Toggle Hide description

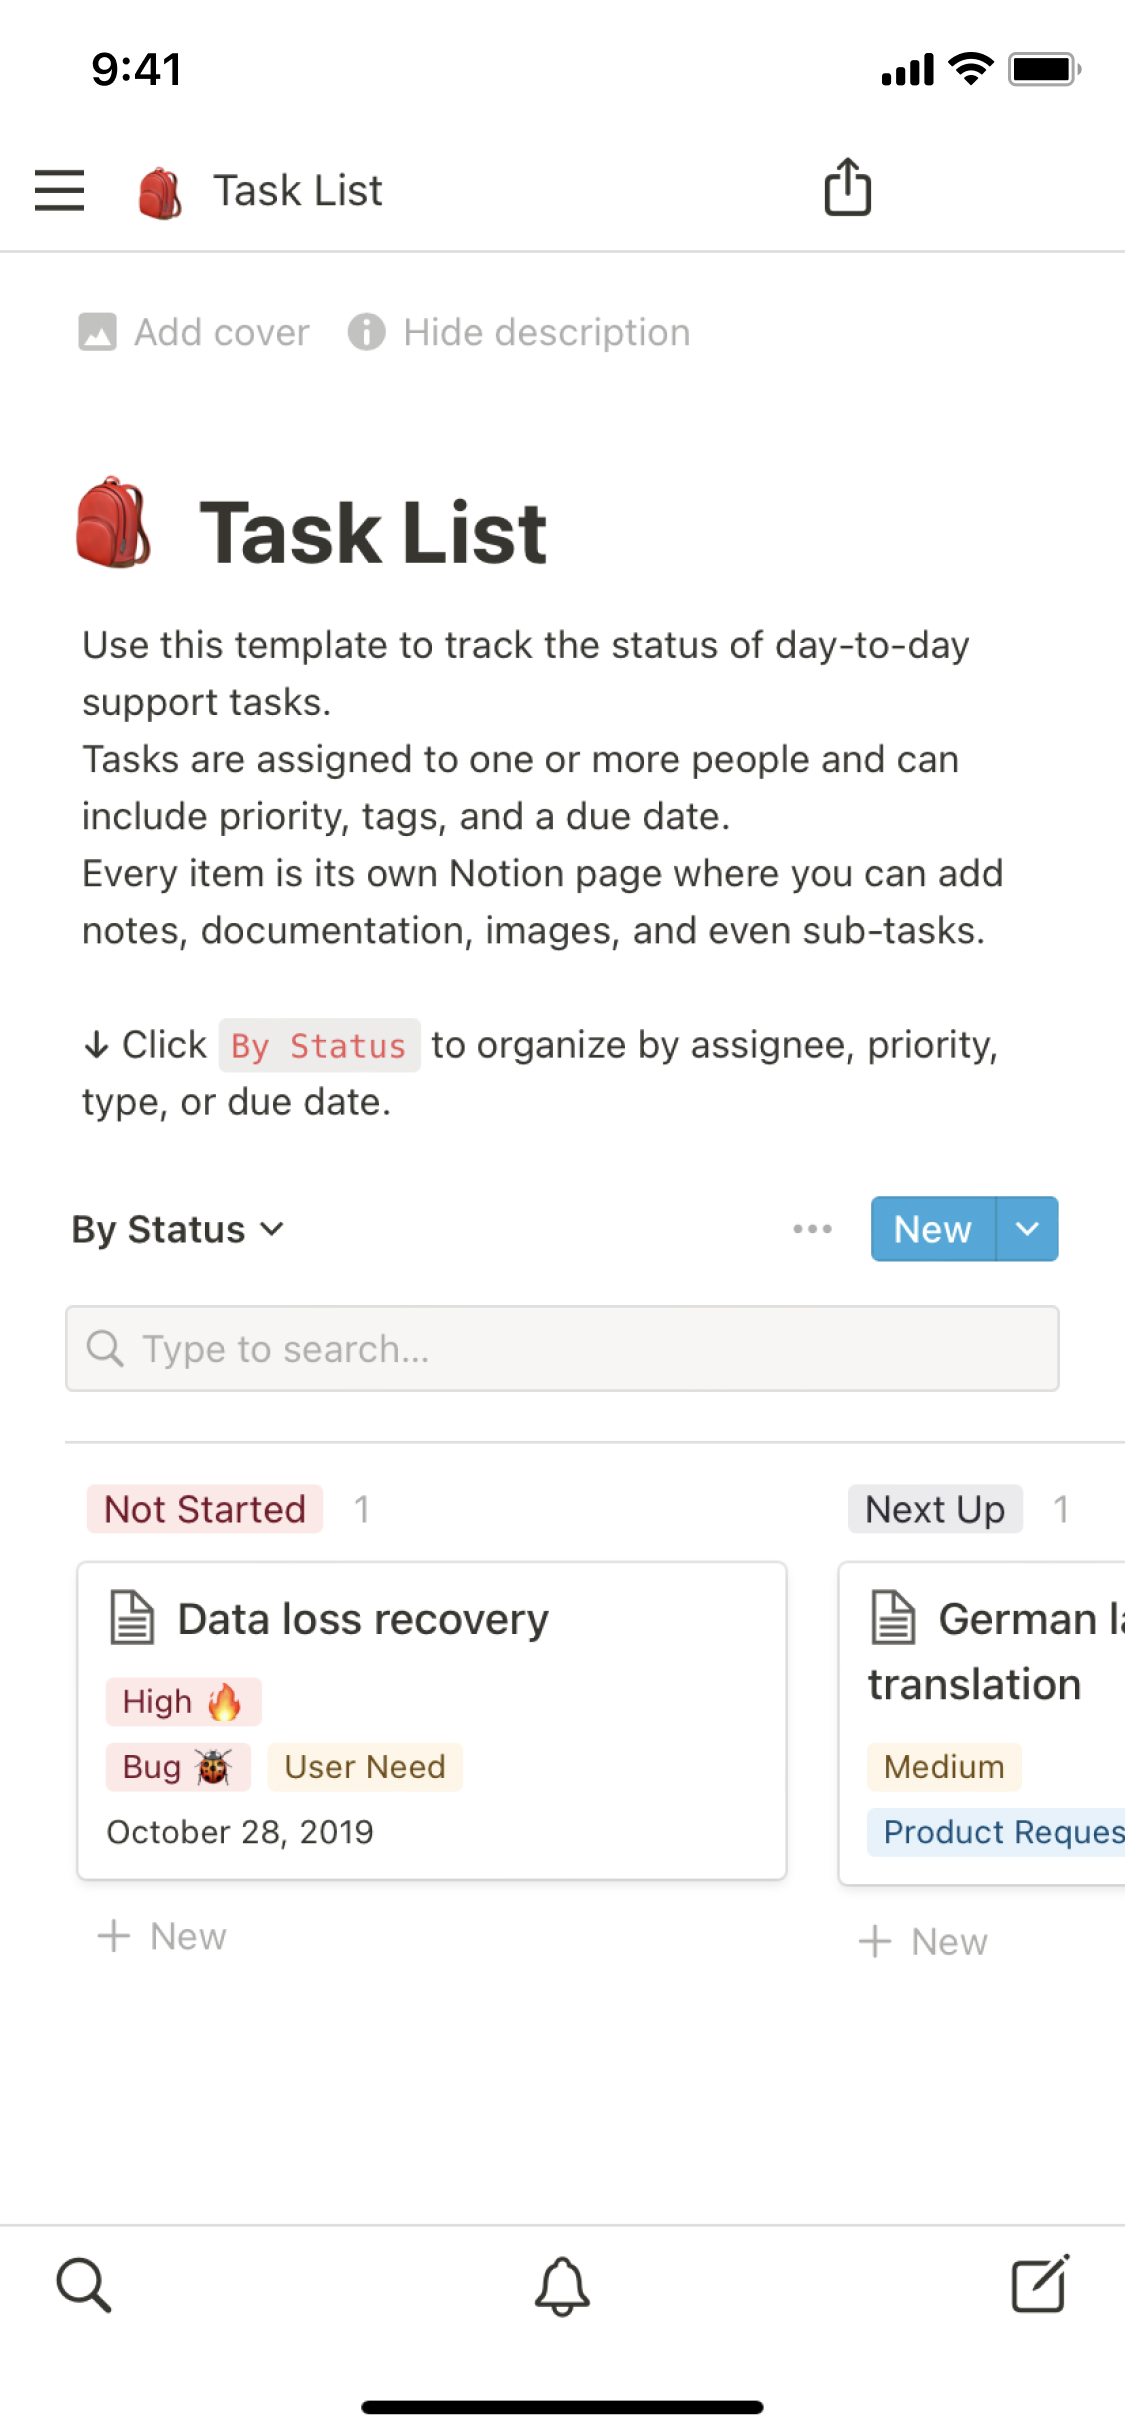coord(520,332)
